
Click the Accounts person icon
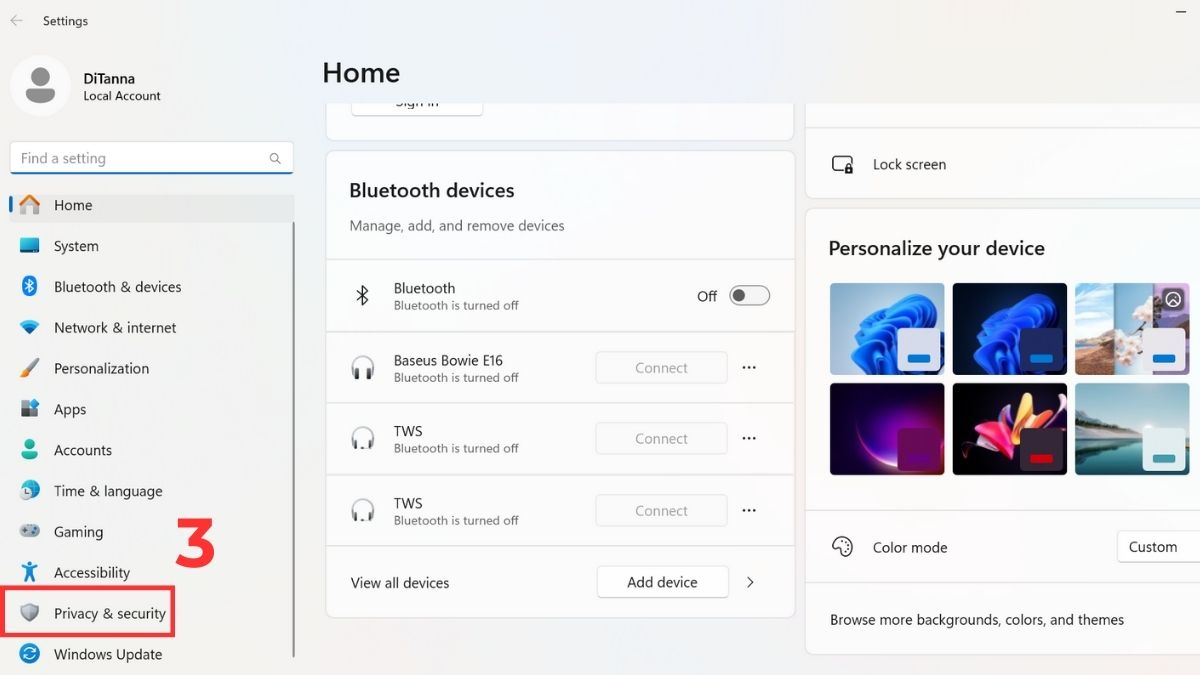(x=30, y=450)
